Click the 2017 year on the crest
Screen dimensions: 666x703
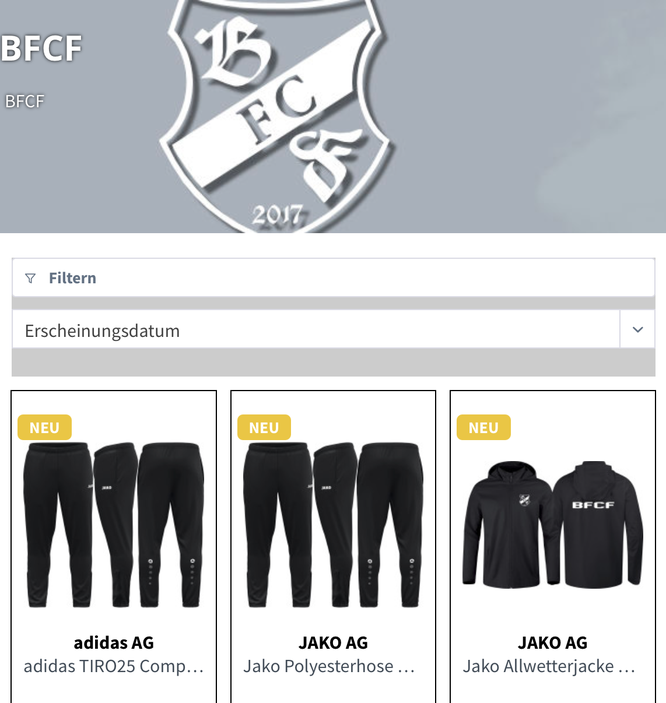coord(277,215)
